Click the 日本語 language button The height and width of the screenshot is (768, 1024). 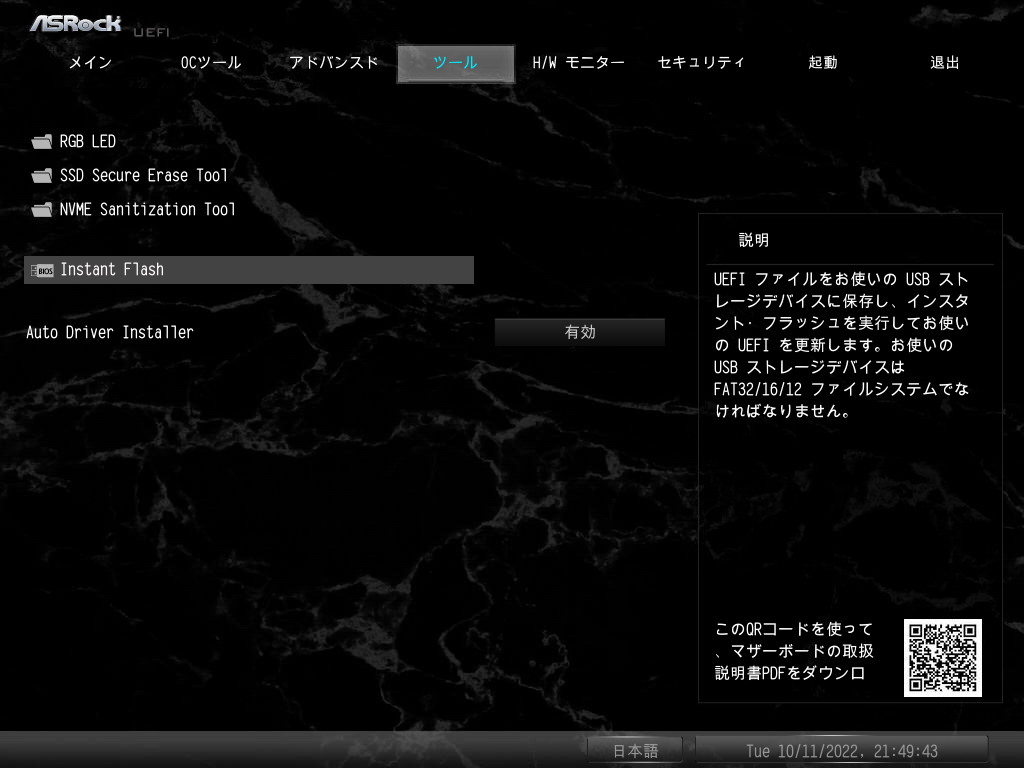click(635, 751)
